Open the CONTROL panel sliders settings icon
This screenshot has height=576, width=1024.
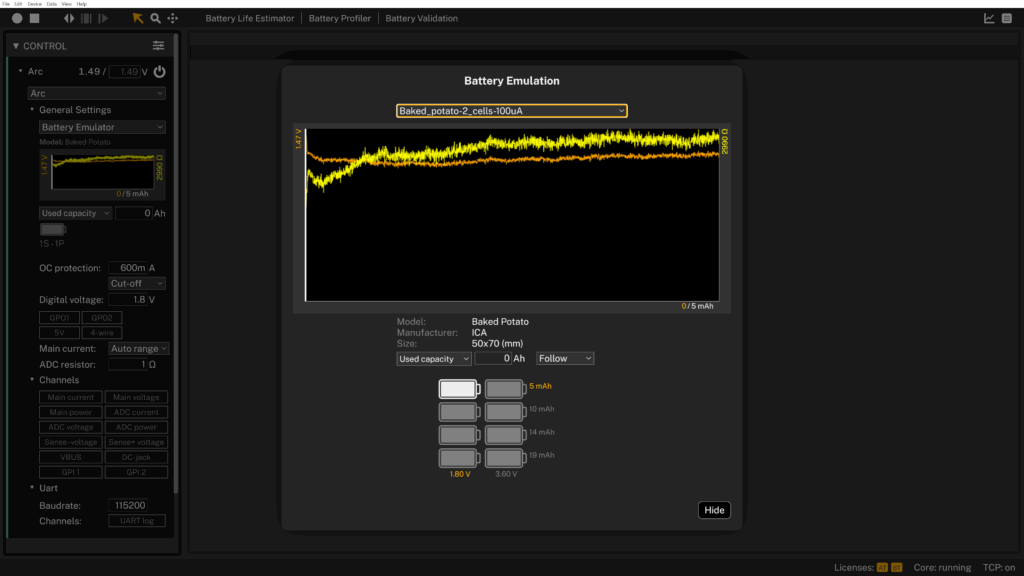pyautogui.click(x=158, y=46)
